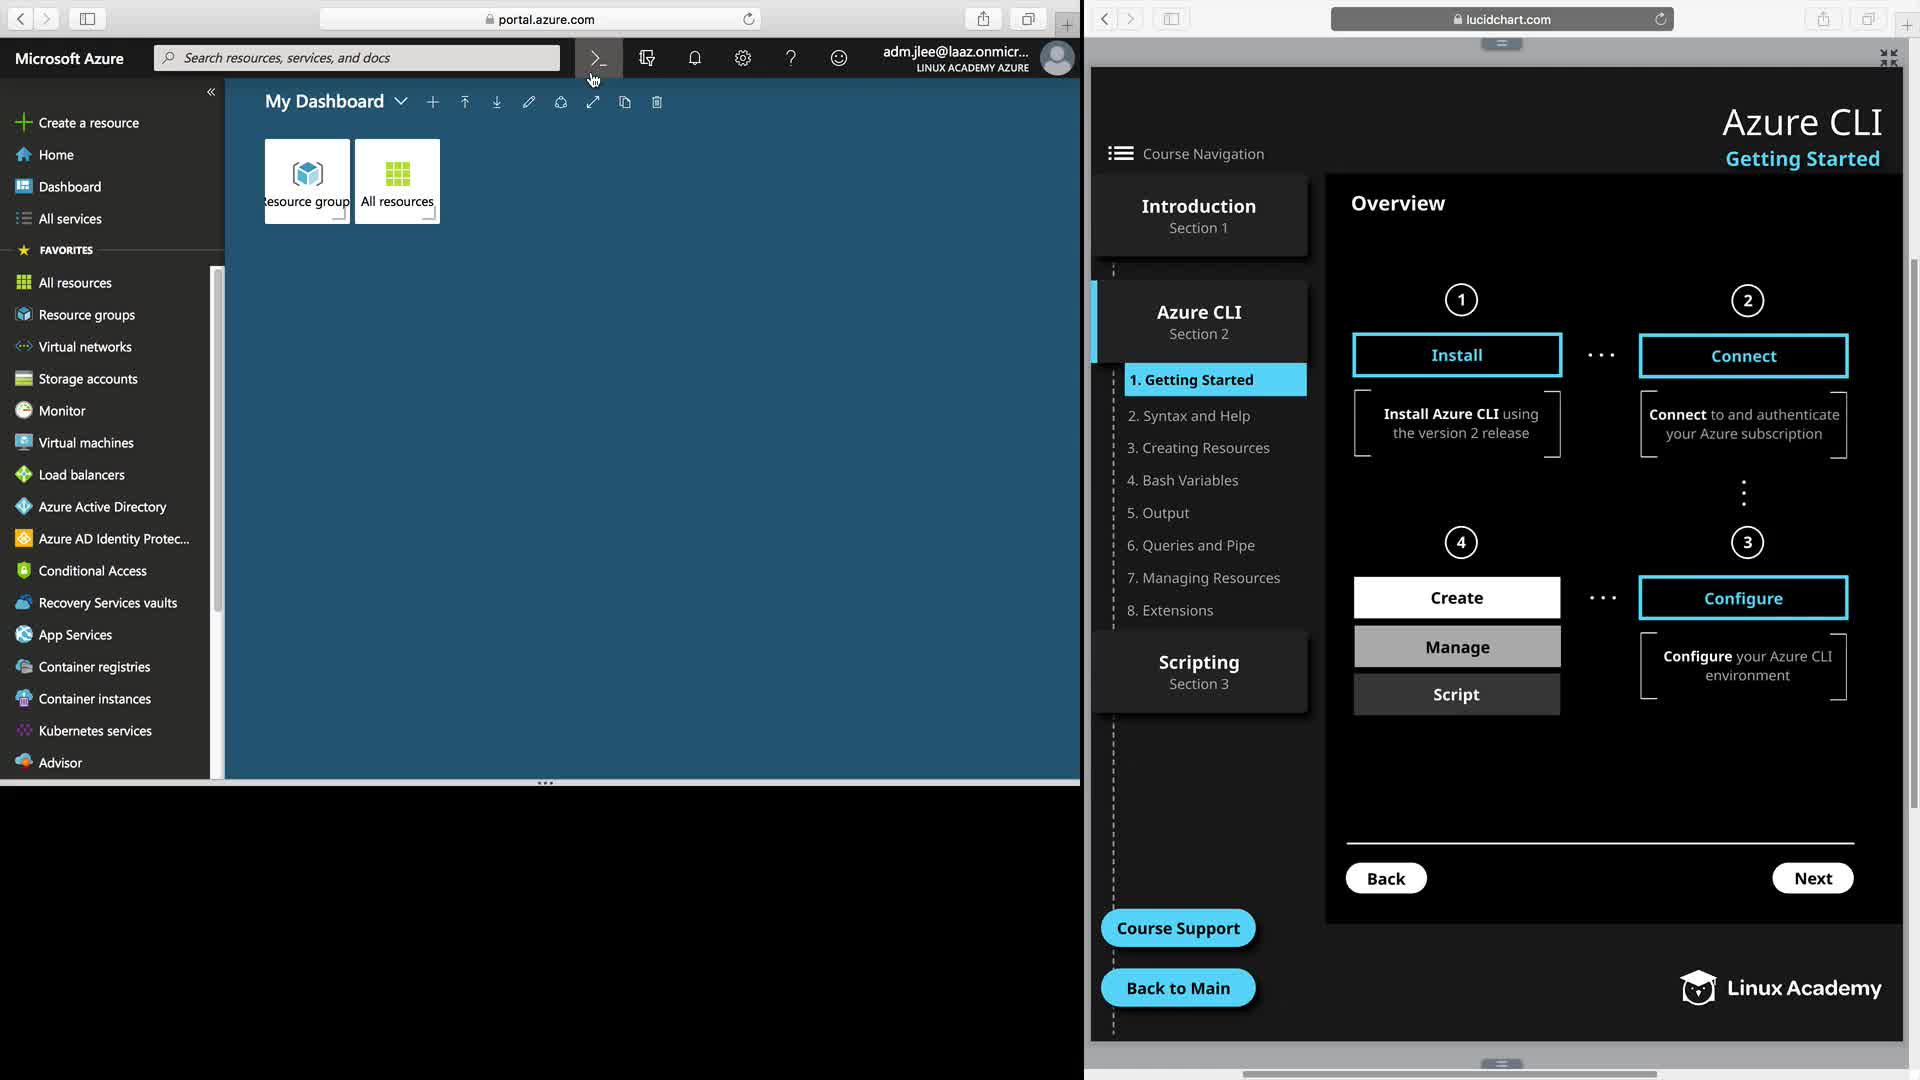Screen dimensions: 1920x1080
Task: Open the All resources dashboard tile
Action: pyautogui.click(x=397, y=181)
